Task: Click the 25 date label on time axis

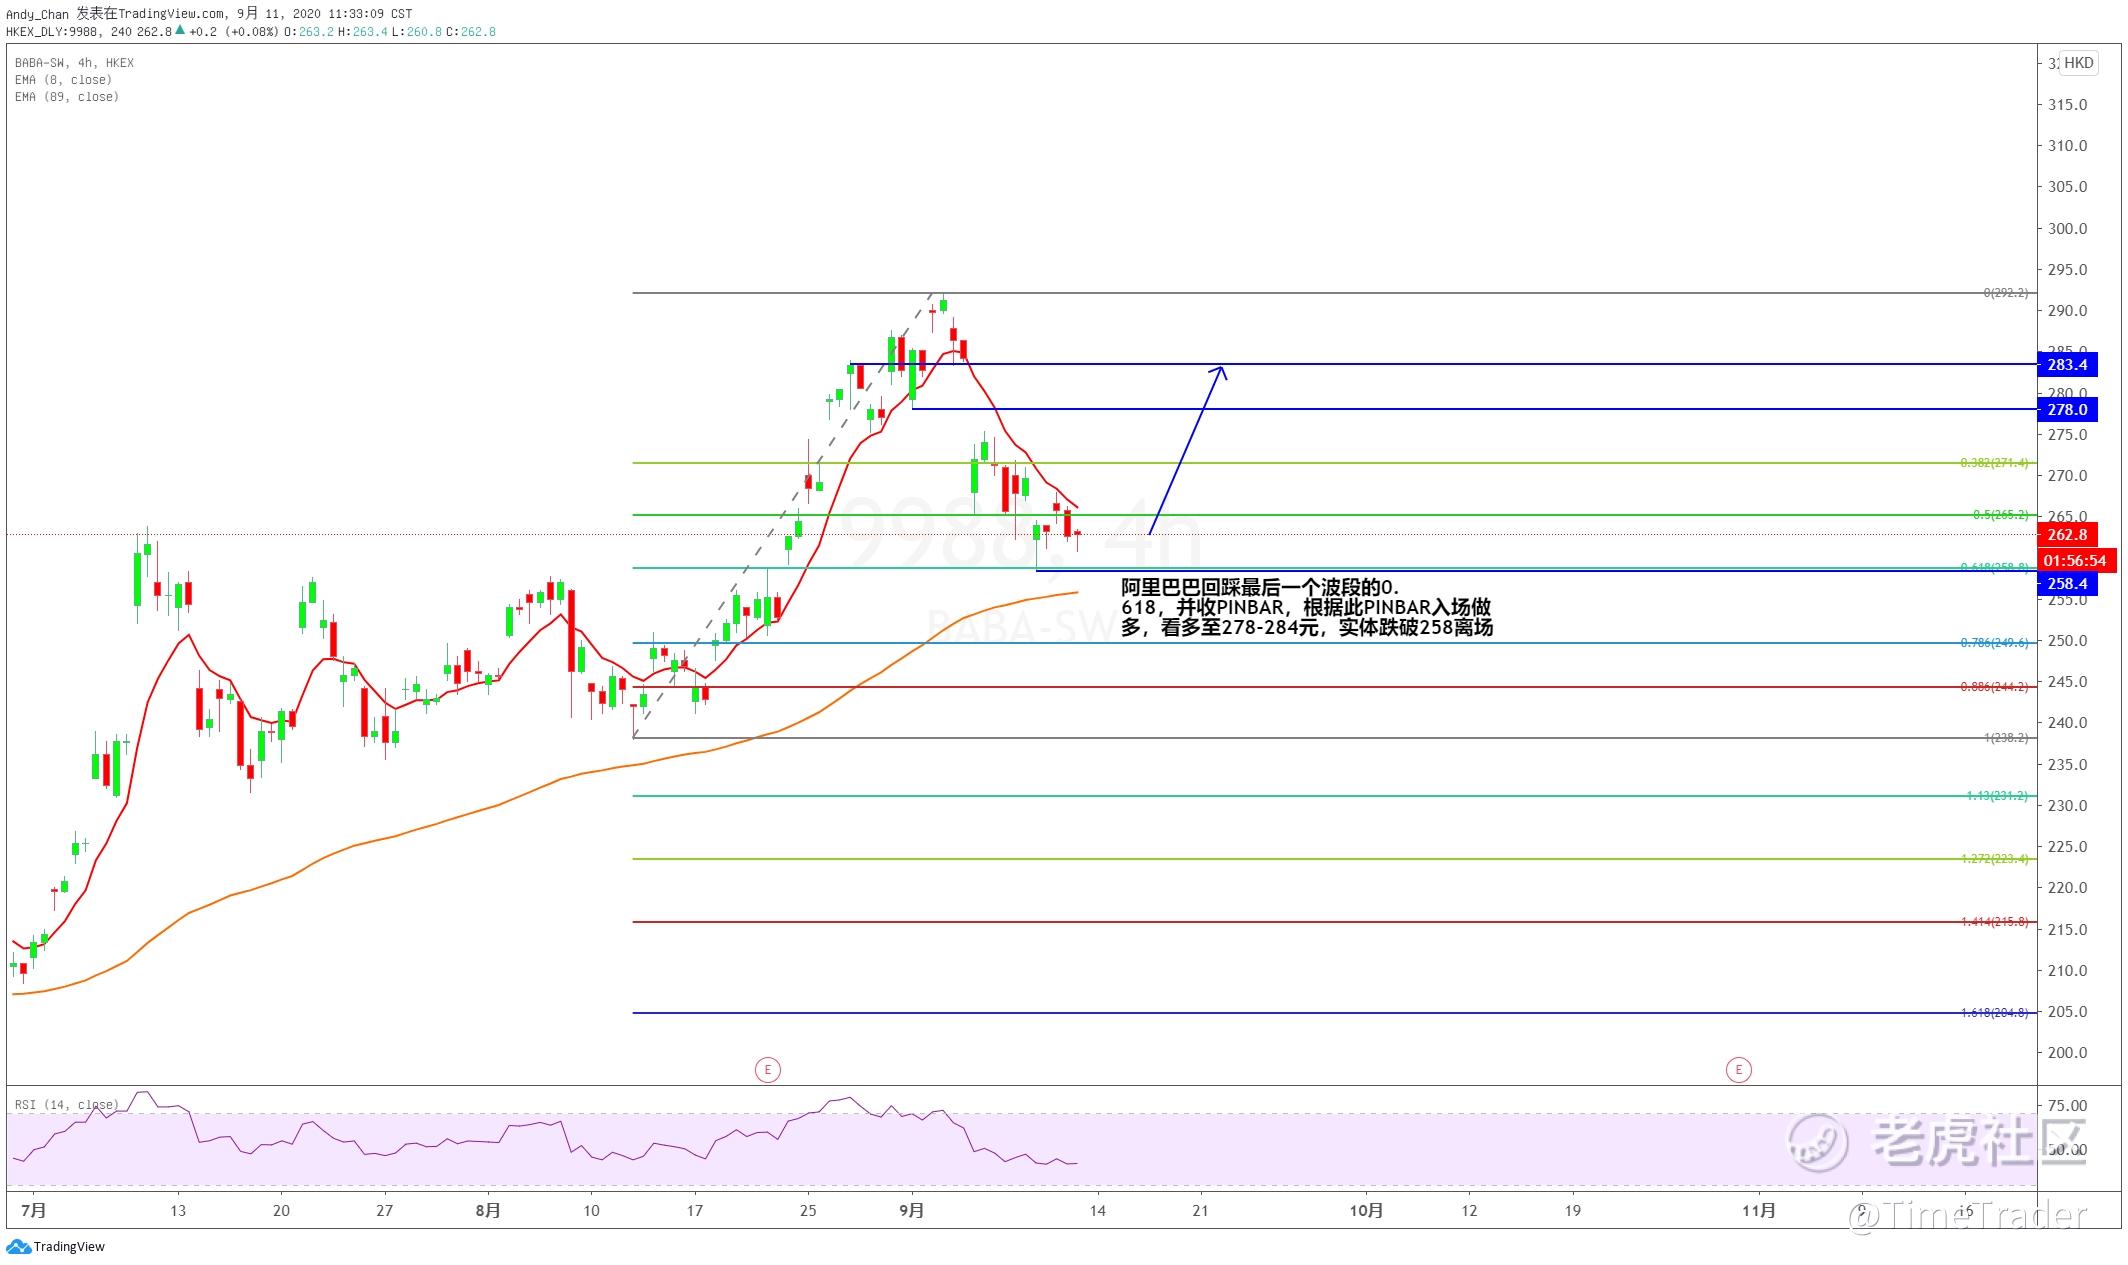Action: 808,1210
